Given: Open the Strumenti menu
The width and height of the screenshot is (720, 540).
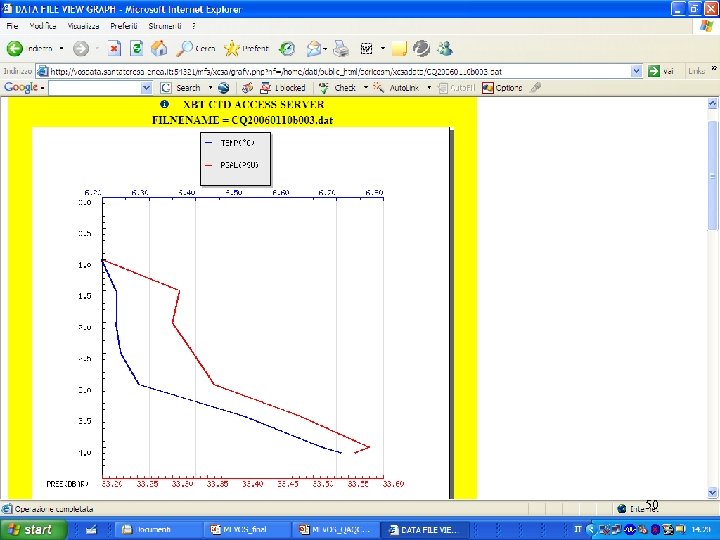Looking at the screenshot, I should (x=165, y=25).
